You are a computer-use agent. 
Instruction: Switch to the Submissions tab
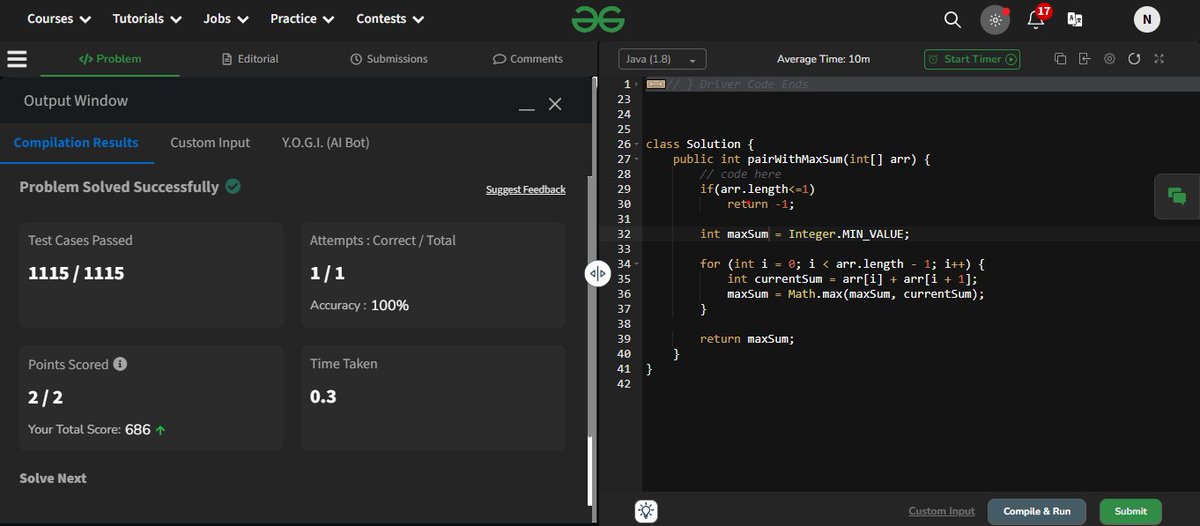click(x=389, y=59)
